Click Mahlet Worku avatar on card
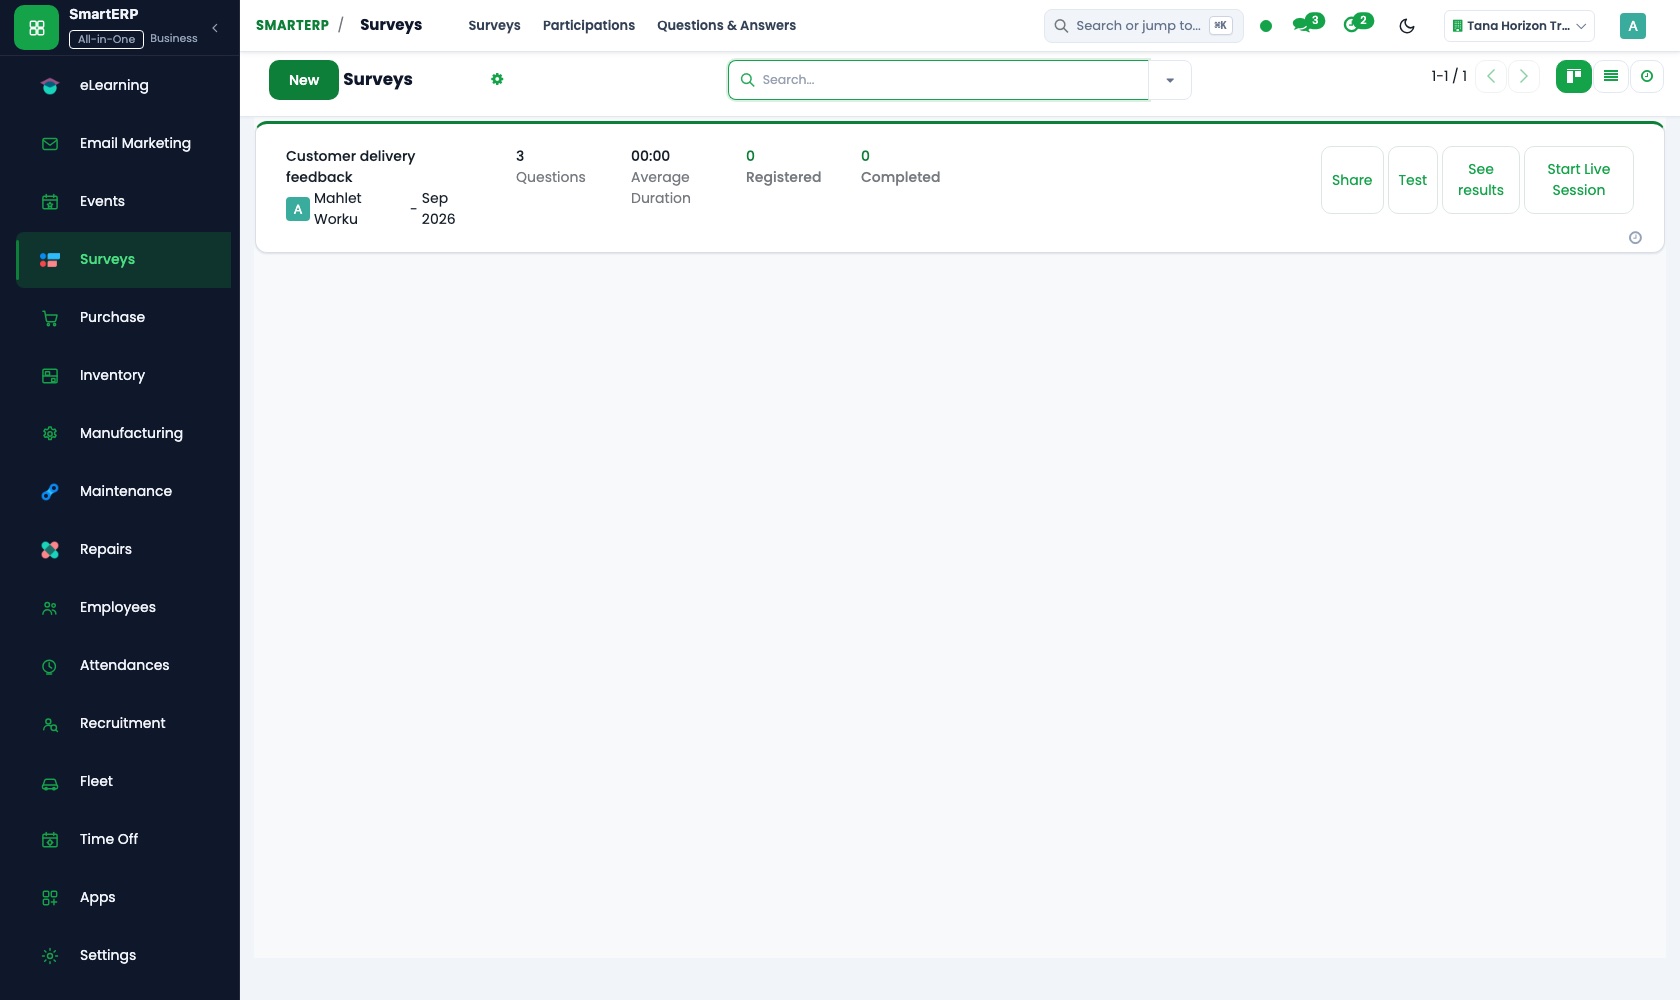 pos(298,209)
